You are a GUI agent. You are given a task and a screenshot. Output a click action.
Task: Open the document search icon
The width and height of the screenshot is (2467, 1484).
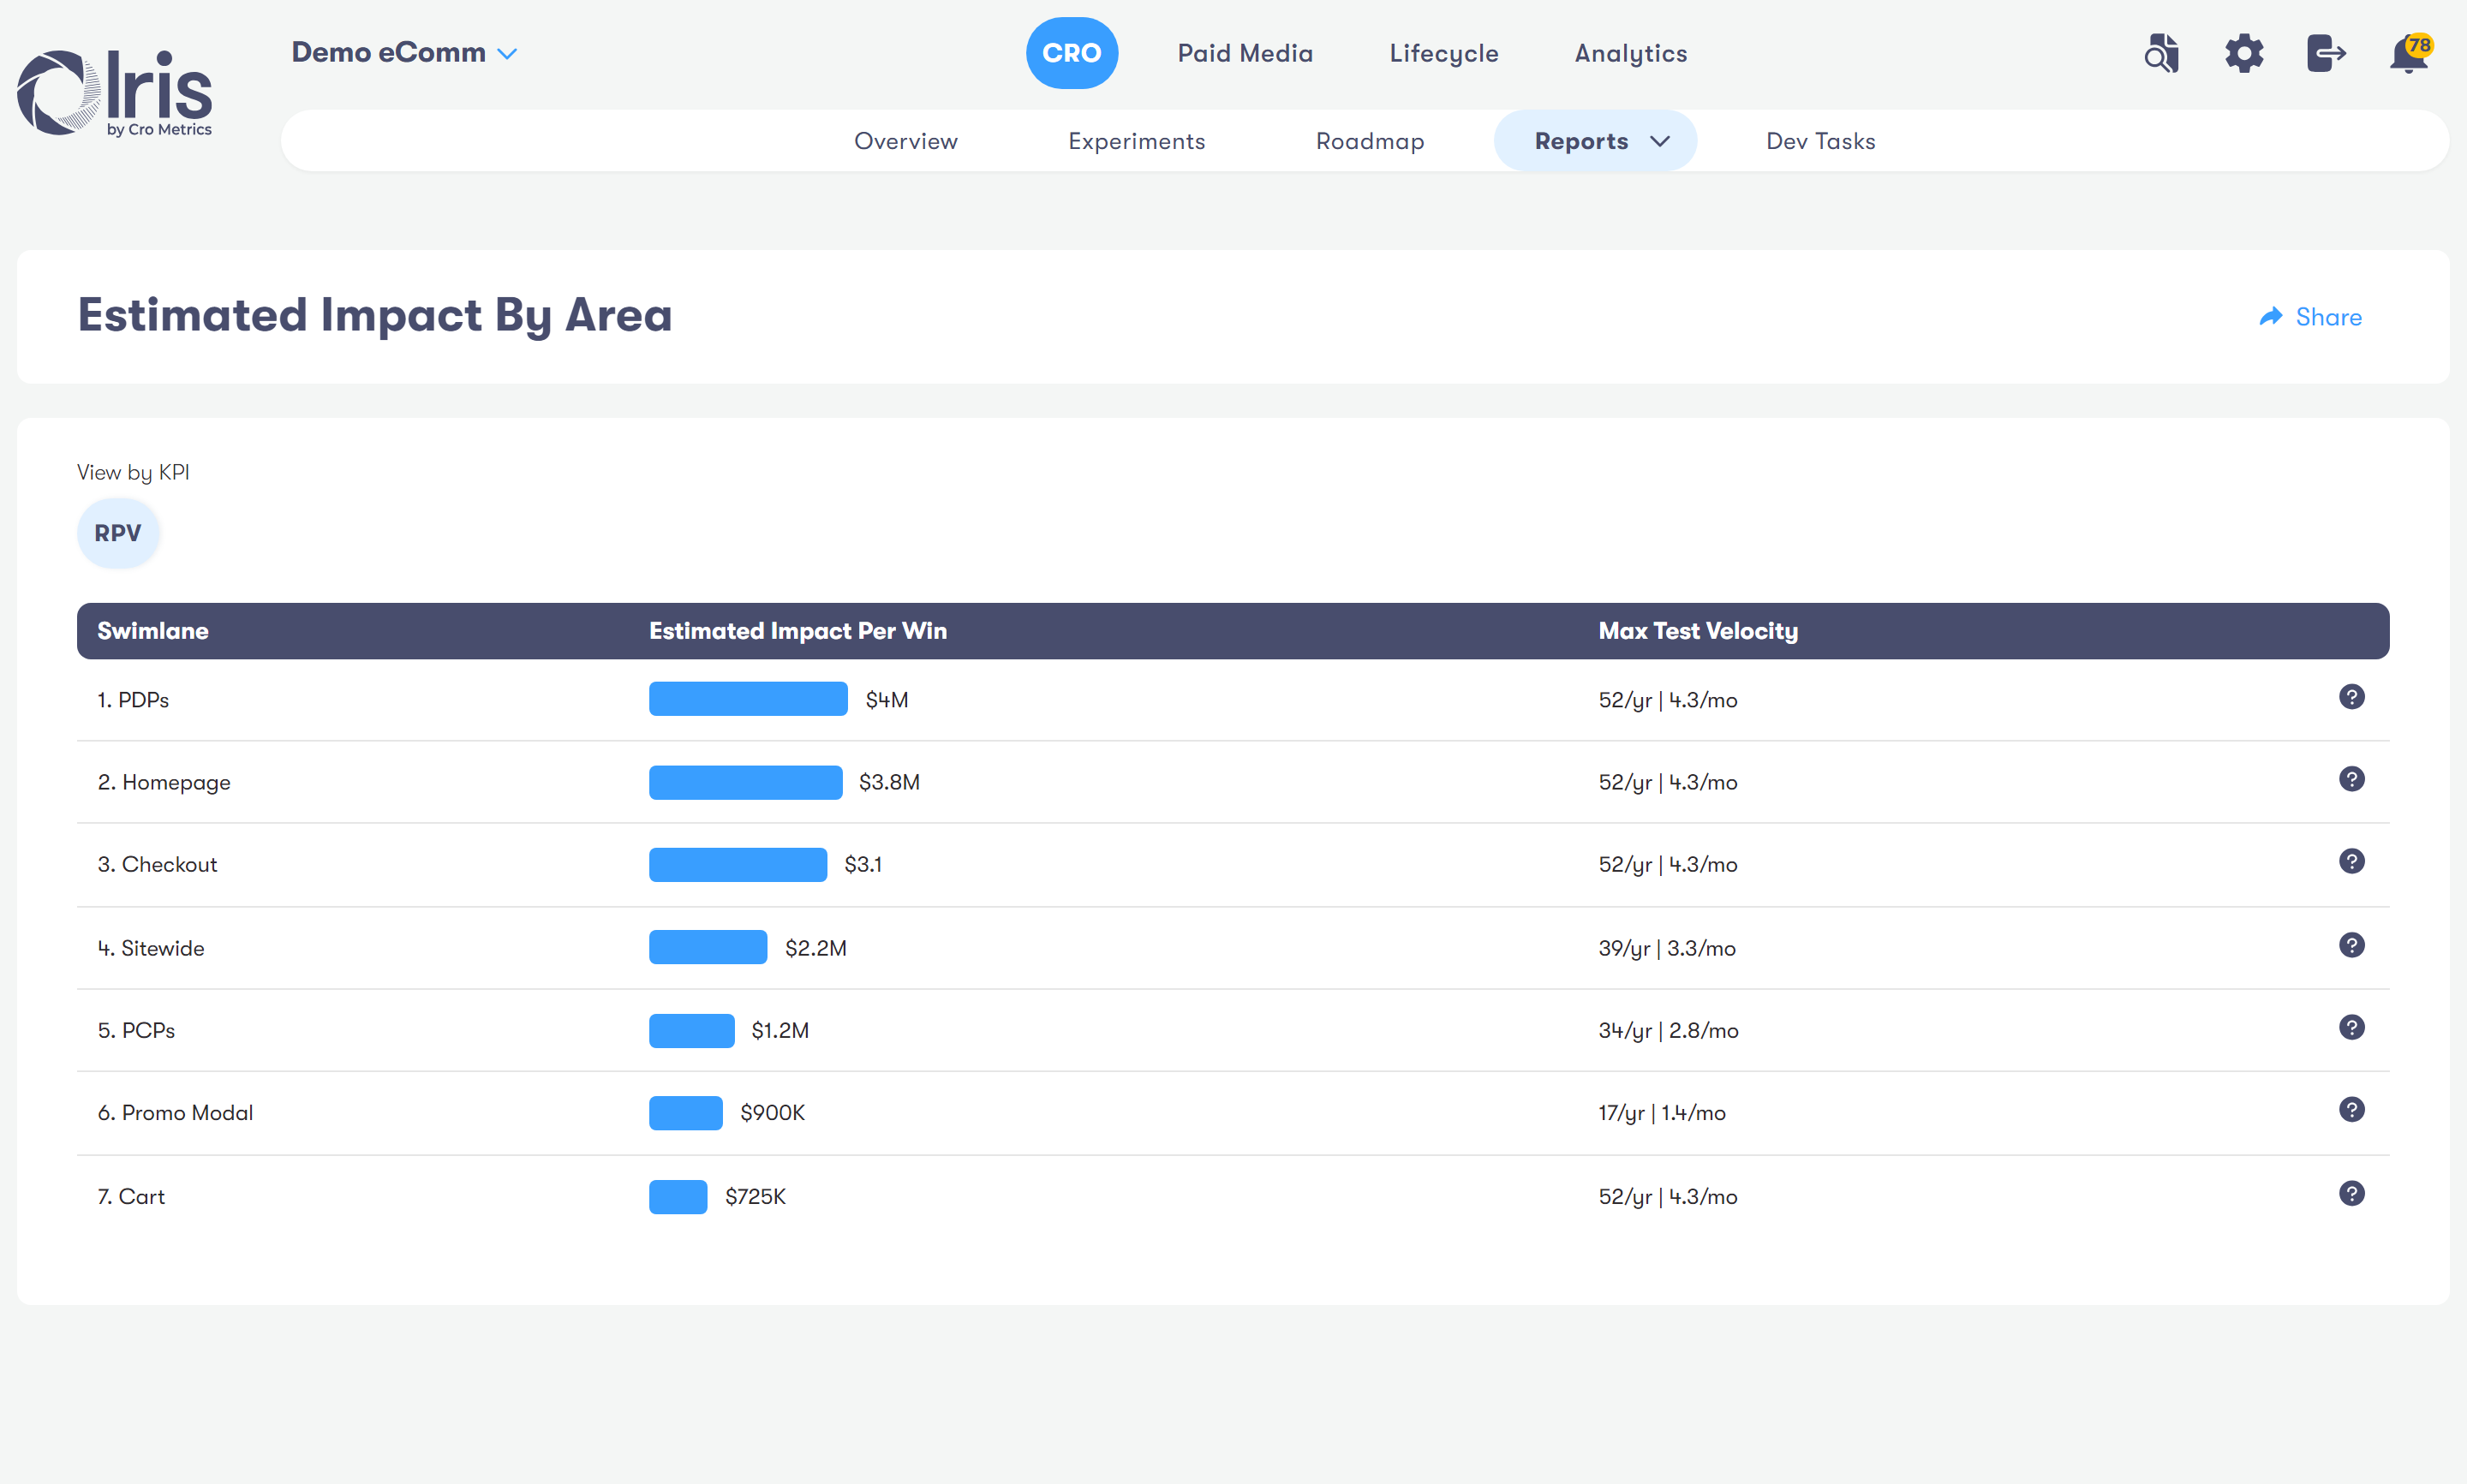(x=2161, y=54)
